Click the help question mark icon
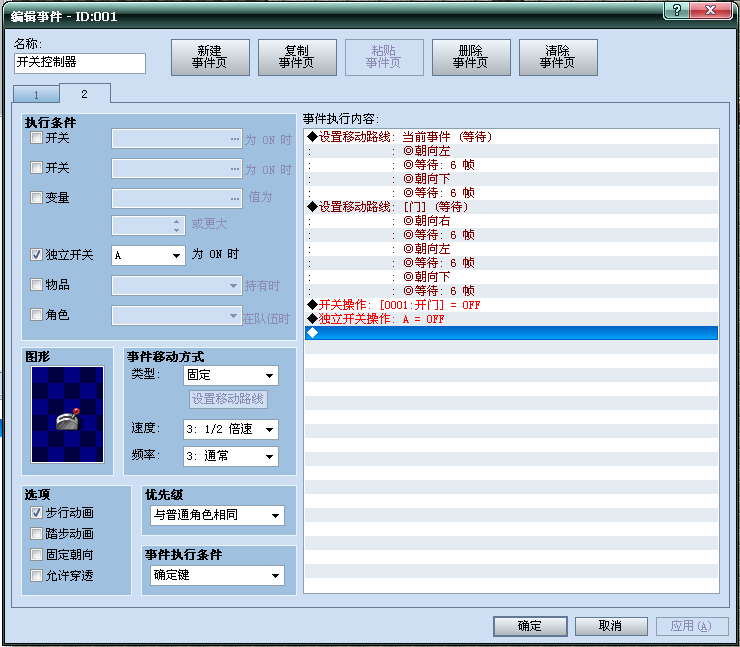740x647 pixels. 678,9
